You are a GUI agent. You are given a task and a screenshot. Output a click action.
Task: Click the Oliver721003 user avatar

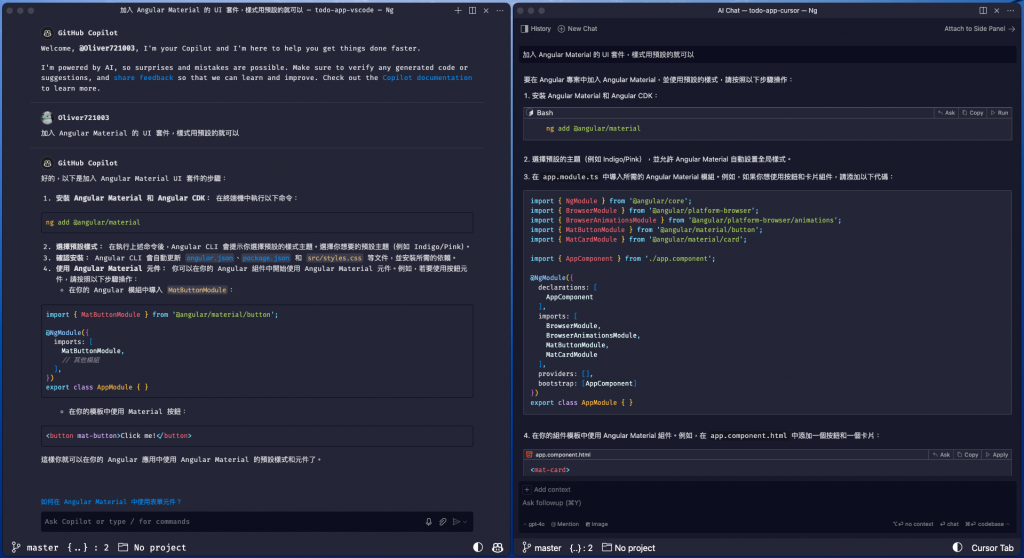(47, 118)
